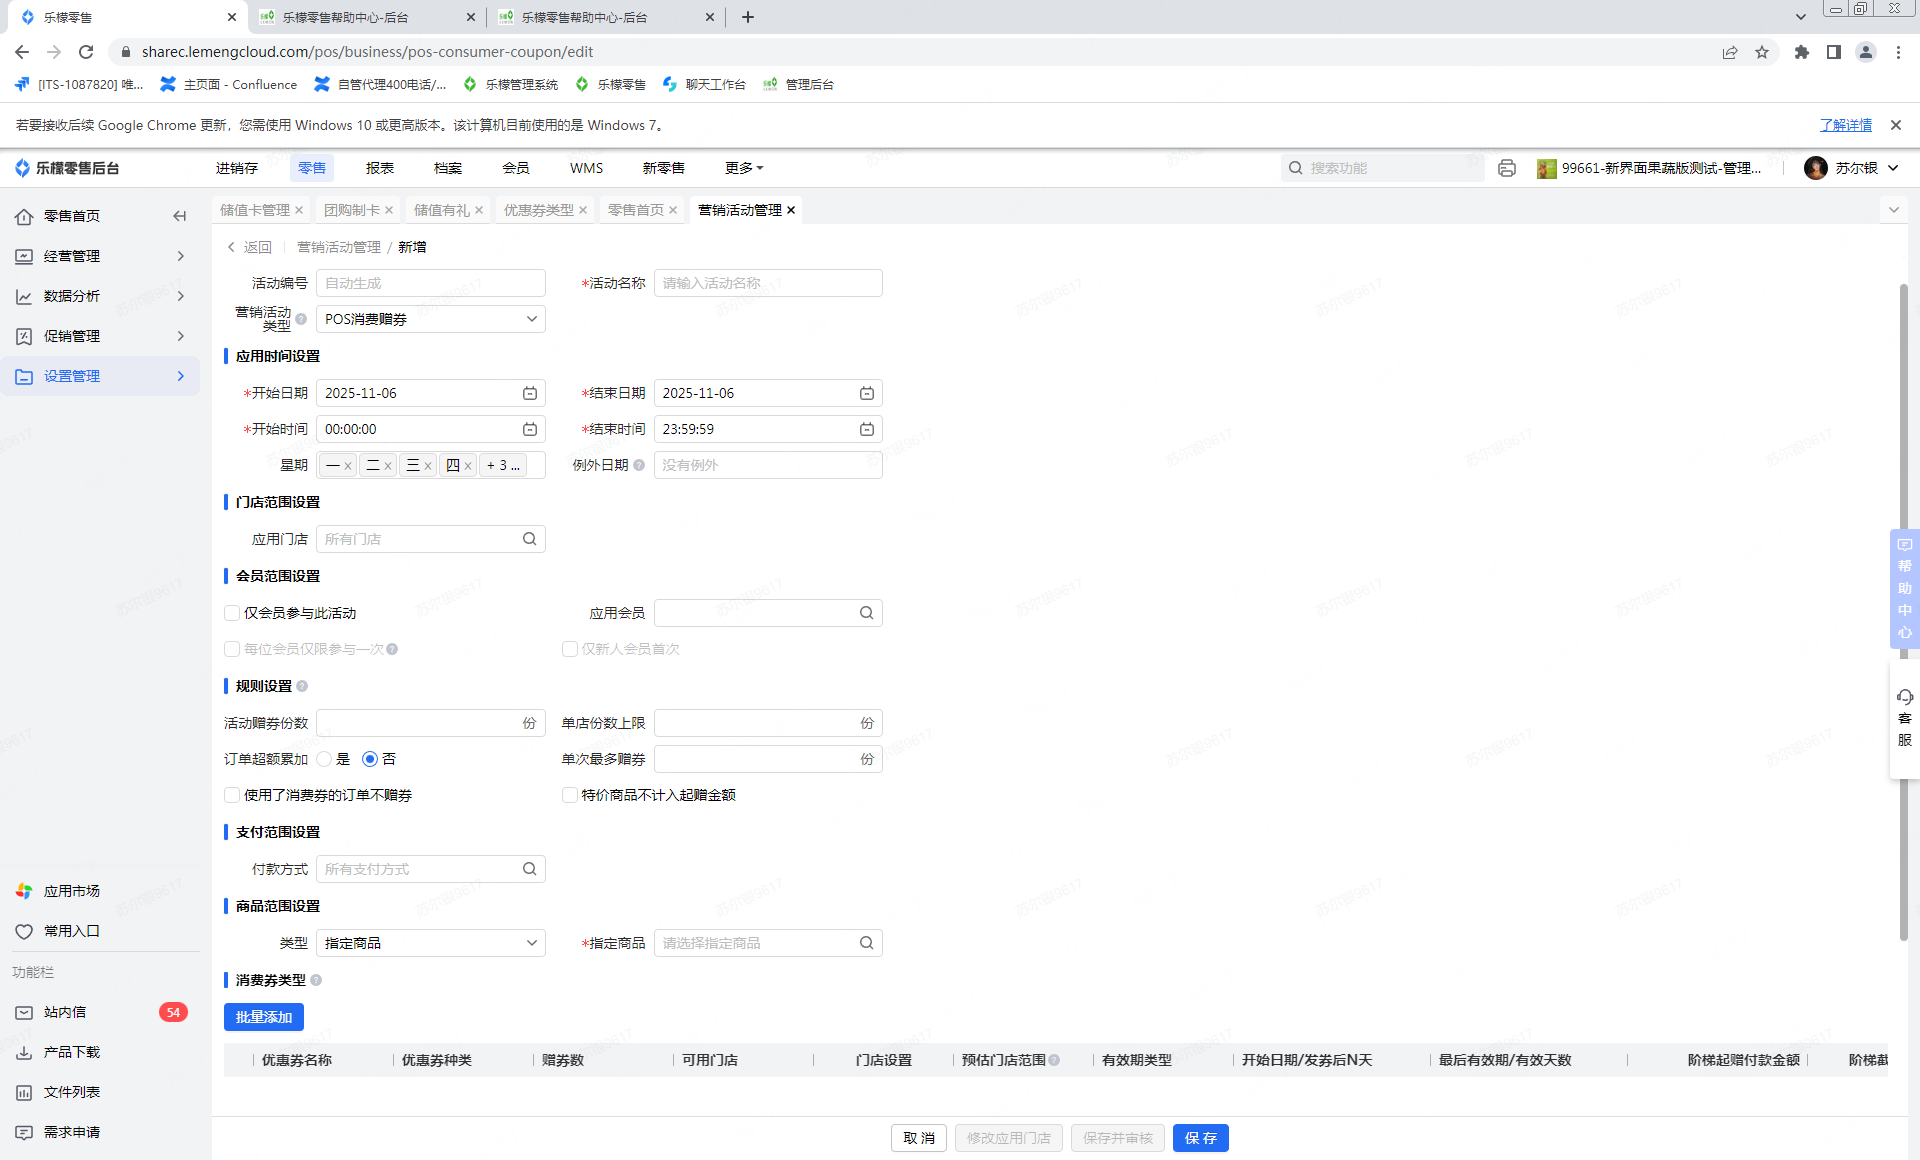Click the 保存 button
This screenshot has height=1160, width=1920.
click(x=1200, y=1138)
